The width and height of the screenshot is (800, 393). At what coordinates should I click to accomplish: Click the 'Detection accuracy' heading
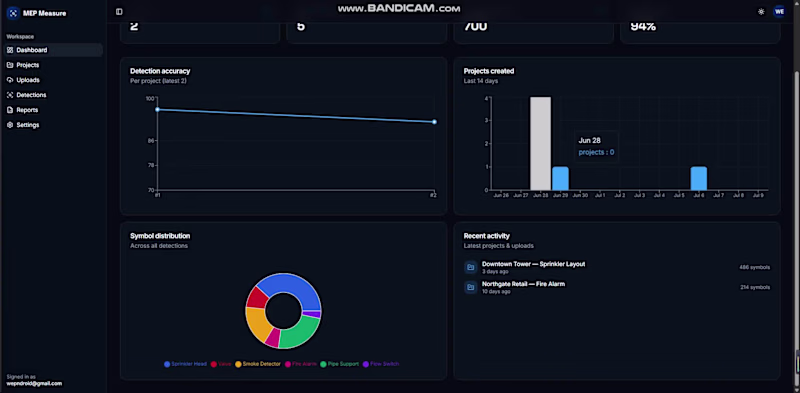160,71
